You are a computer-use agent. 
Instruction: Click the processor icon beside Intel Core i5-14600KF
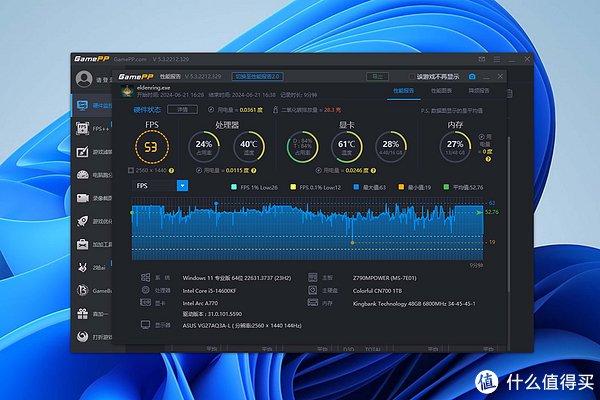145,290
